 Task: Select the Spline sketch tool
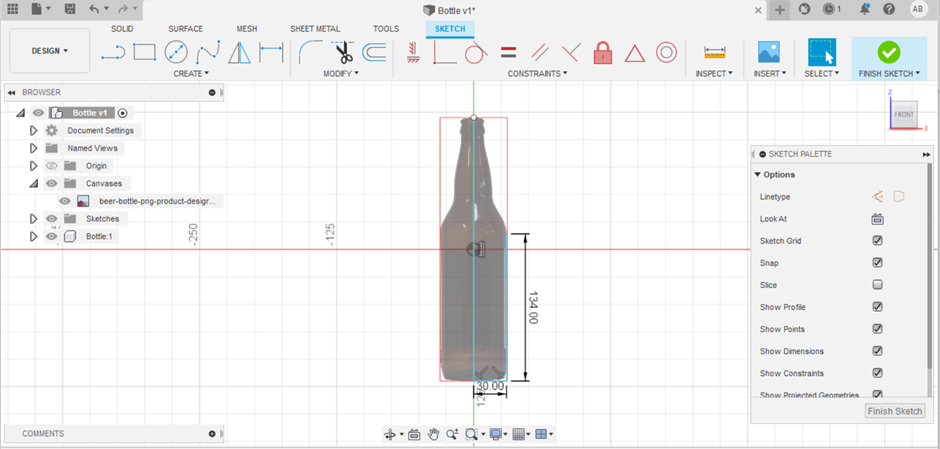(x=208, y=53)
